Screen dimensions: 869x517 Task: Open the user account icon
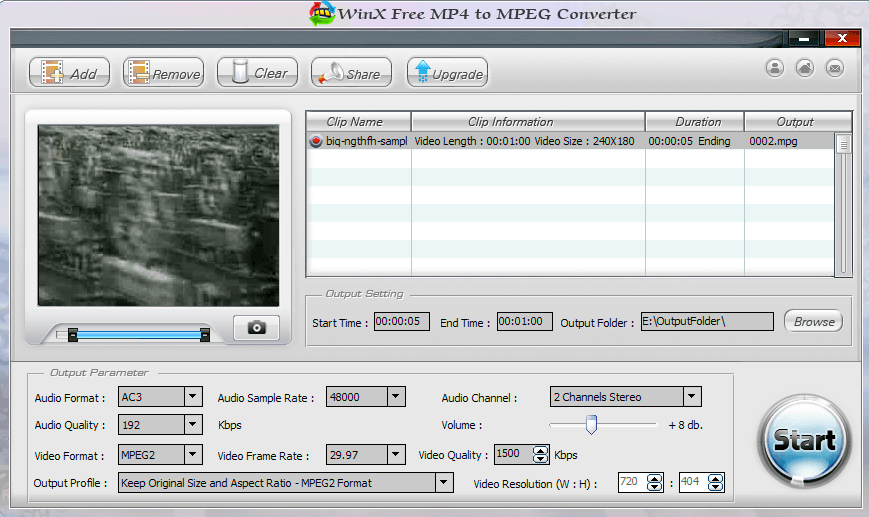(775, 68)
